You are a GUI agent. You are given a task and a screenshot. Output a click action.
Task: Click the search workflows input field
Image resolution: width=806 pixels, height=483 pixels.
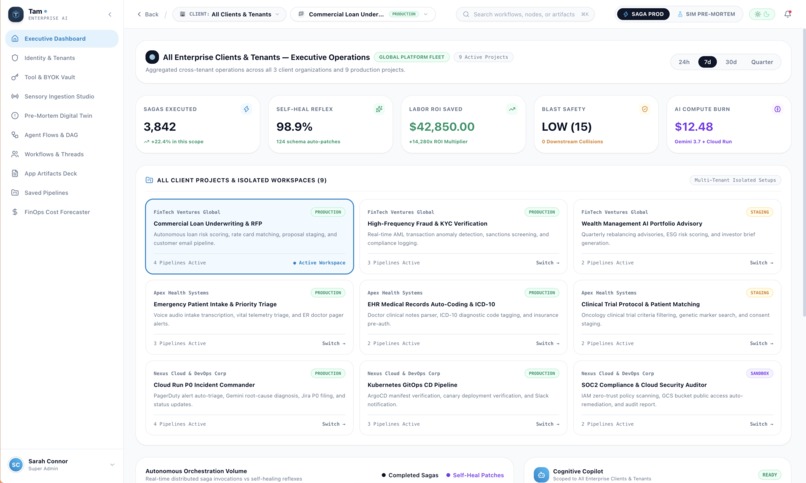point(525,14)
